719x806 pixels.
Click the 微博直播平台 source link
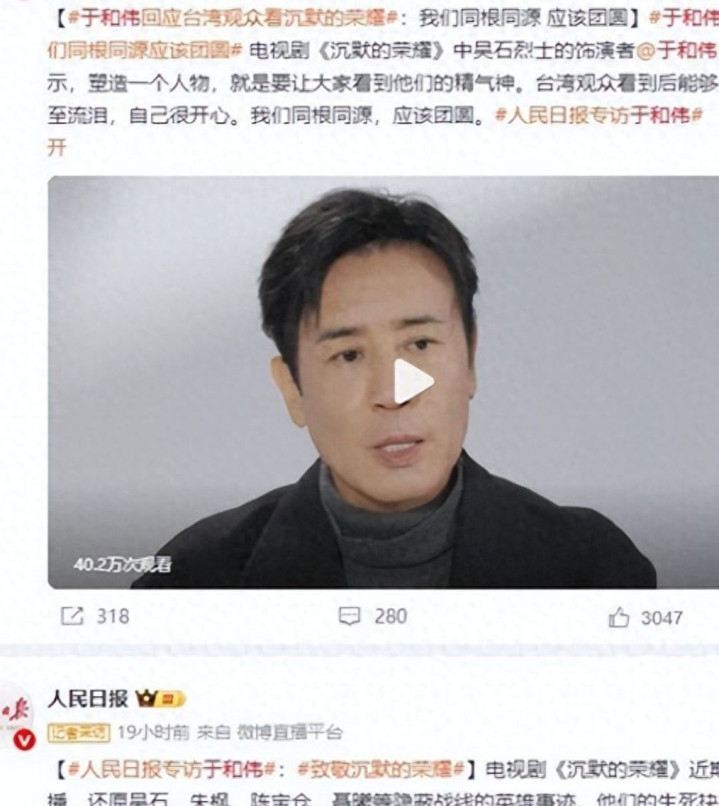point(289,732)
